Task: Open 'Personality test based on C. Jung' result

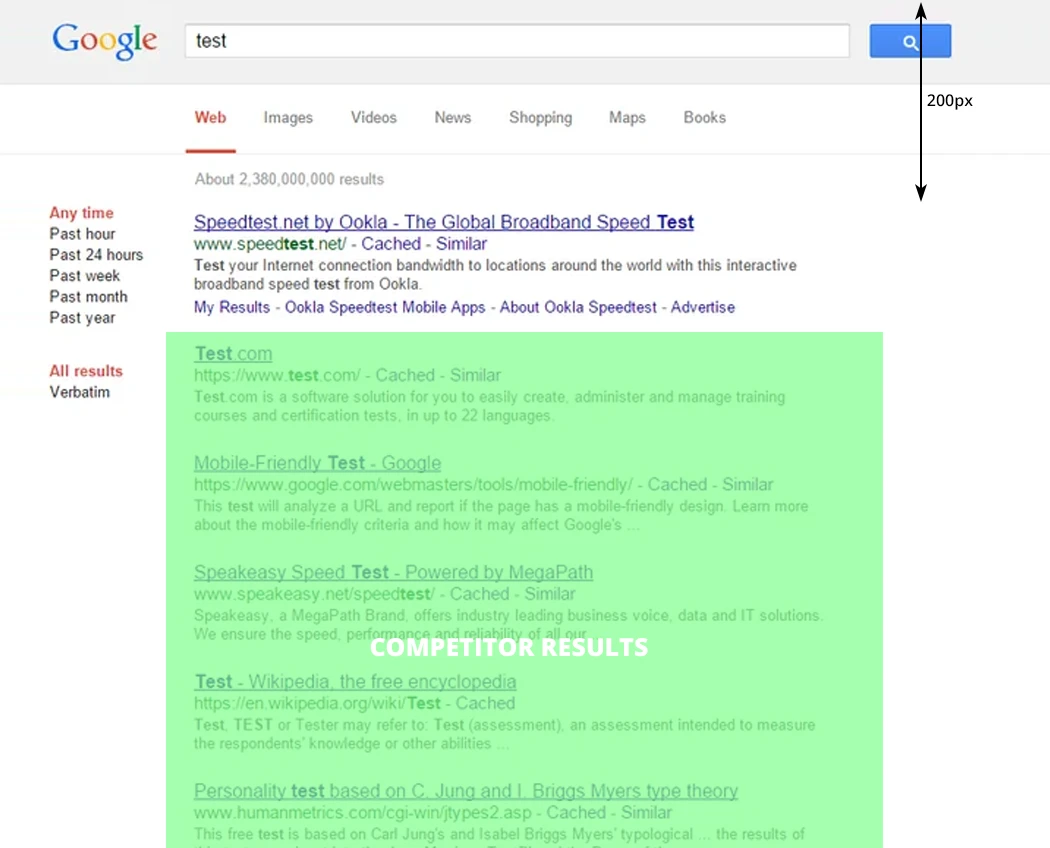Action: click(466, 791)
